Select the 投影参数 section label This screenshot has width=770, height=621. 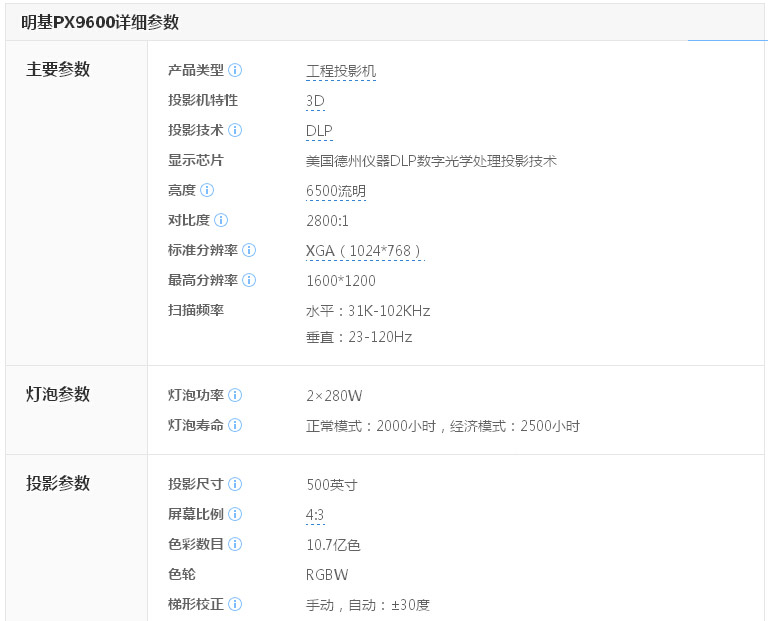click(58, 483)
